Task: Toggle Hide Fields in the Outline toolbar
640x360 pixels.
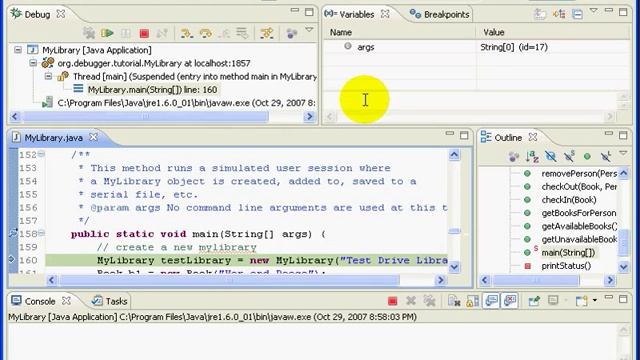Action: (551, 156)
